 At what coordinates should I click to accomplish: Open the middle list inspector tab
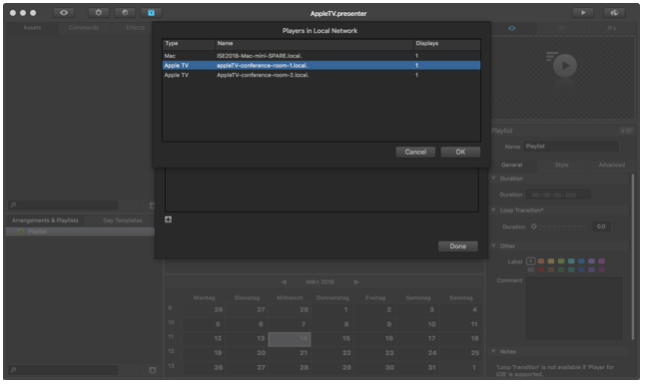tap(561, 28)
